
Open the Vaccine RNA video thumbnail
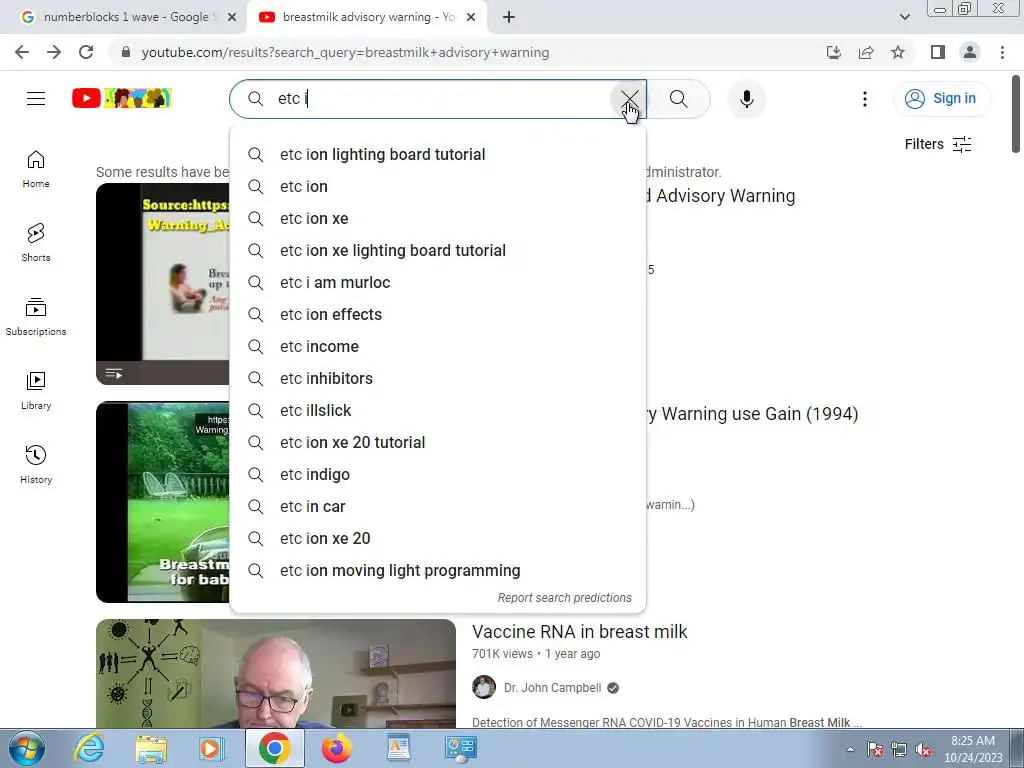tap(276, 673)
